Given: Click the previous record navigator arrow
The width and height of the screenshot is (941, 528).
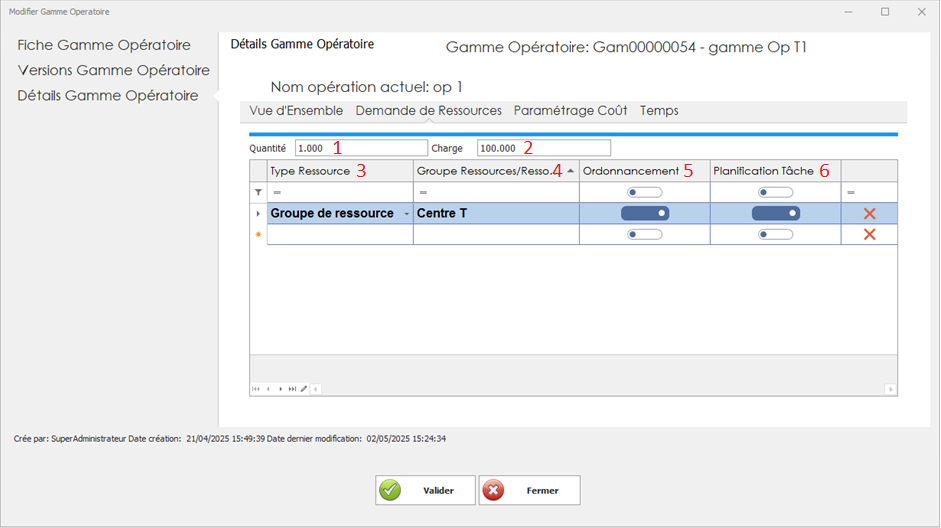Looking at the screenshot, I should [x=268, y=389].
